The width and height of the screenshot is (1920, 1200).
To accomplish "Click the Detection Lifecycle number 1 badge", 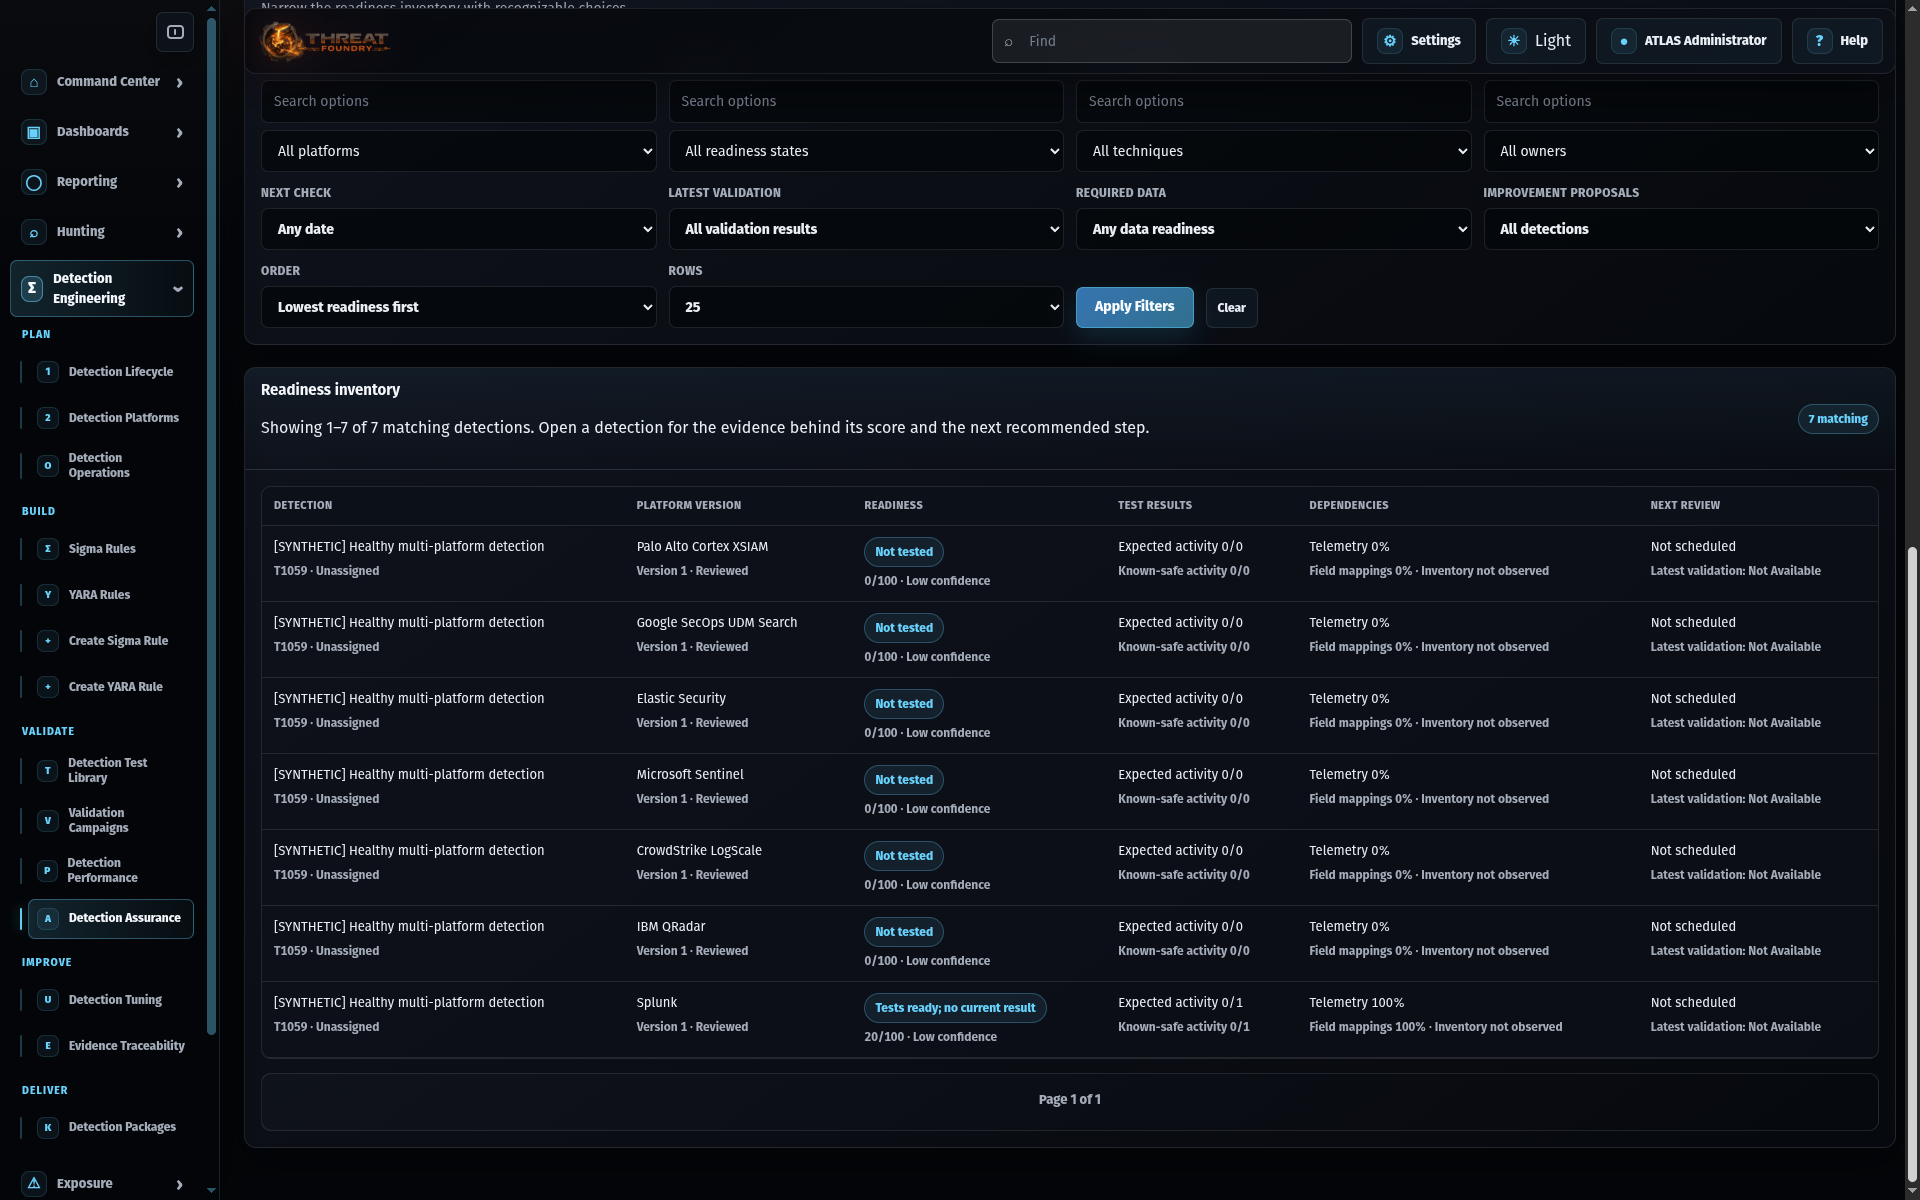I will [48, 372].
